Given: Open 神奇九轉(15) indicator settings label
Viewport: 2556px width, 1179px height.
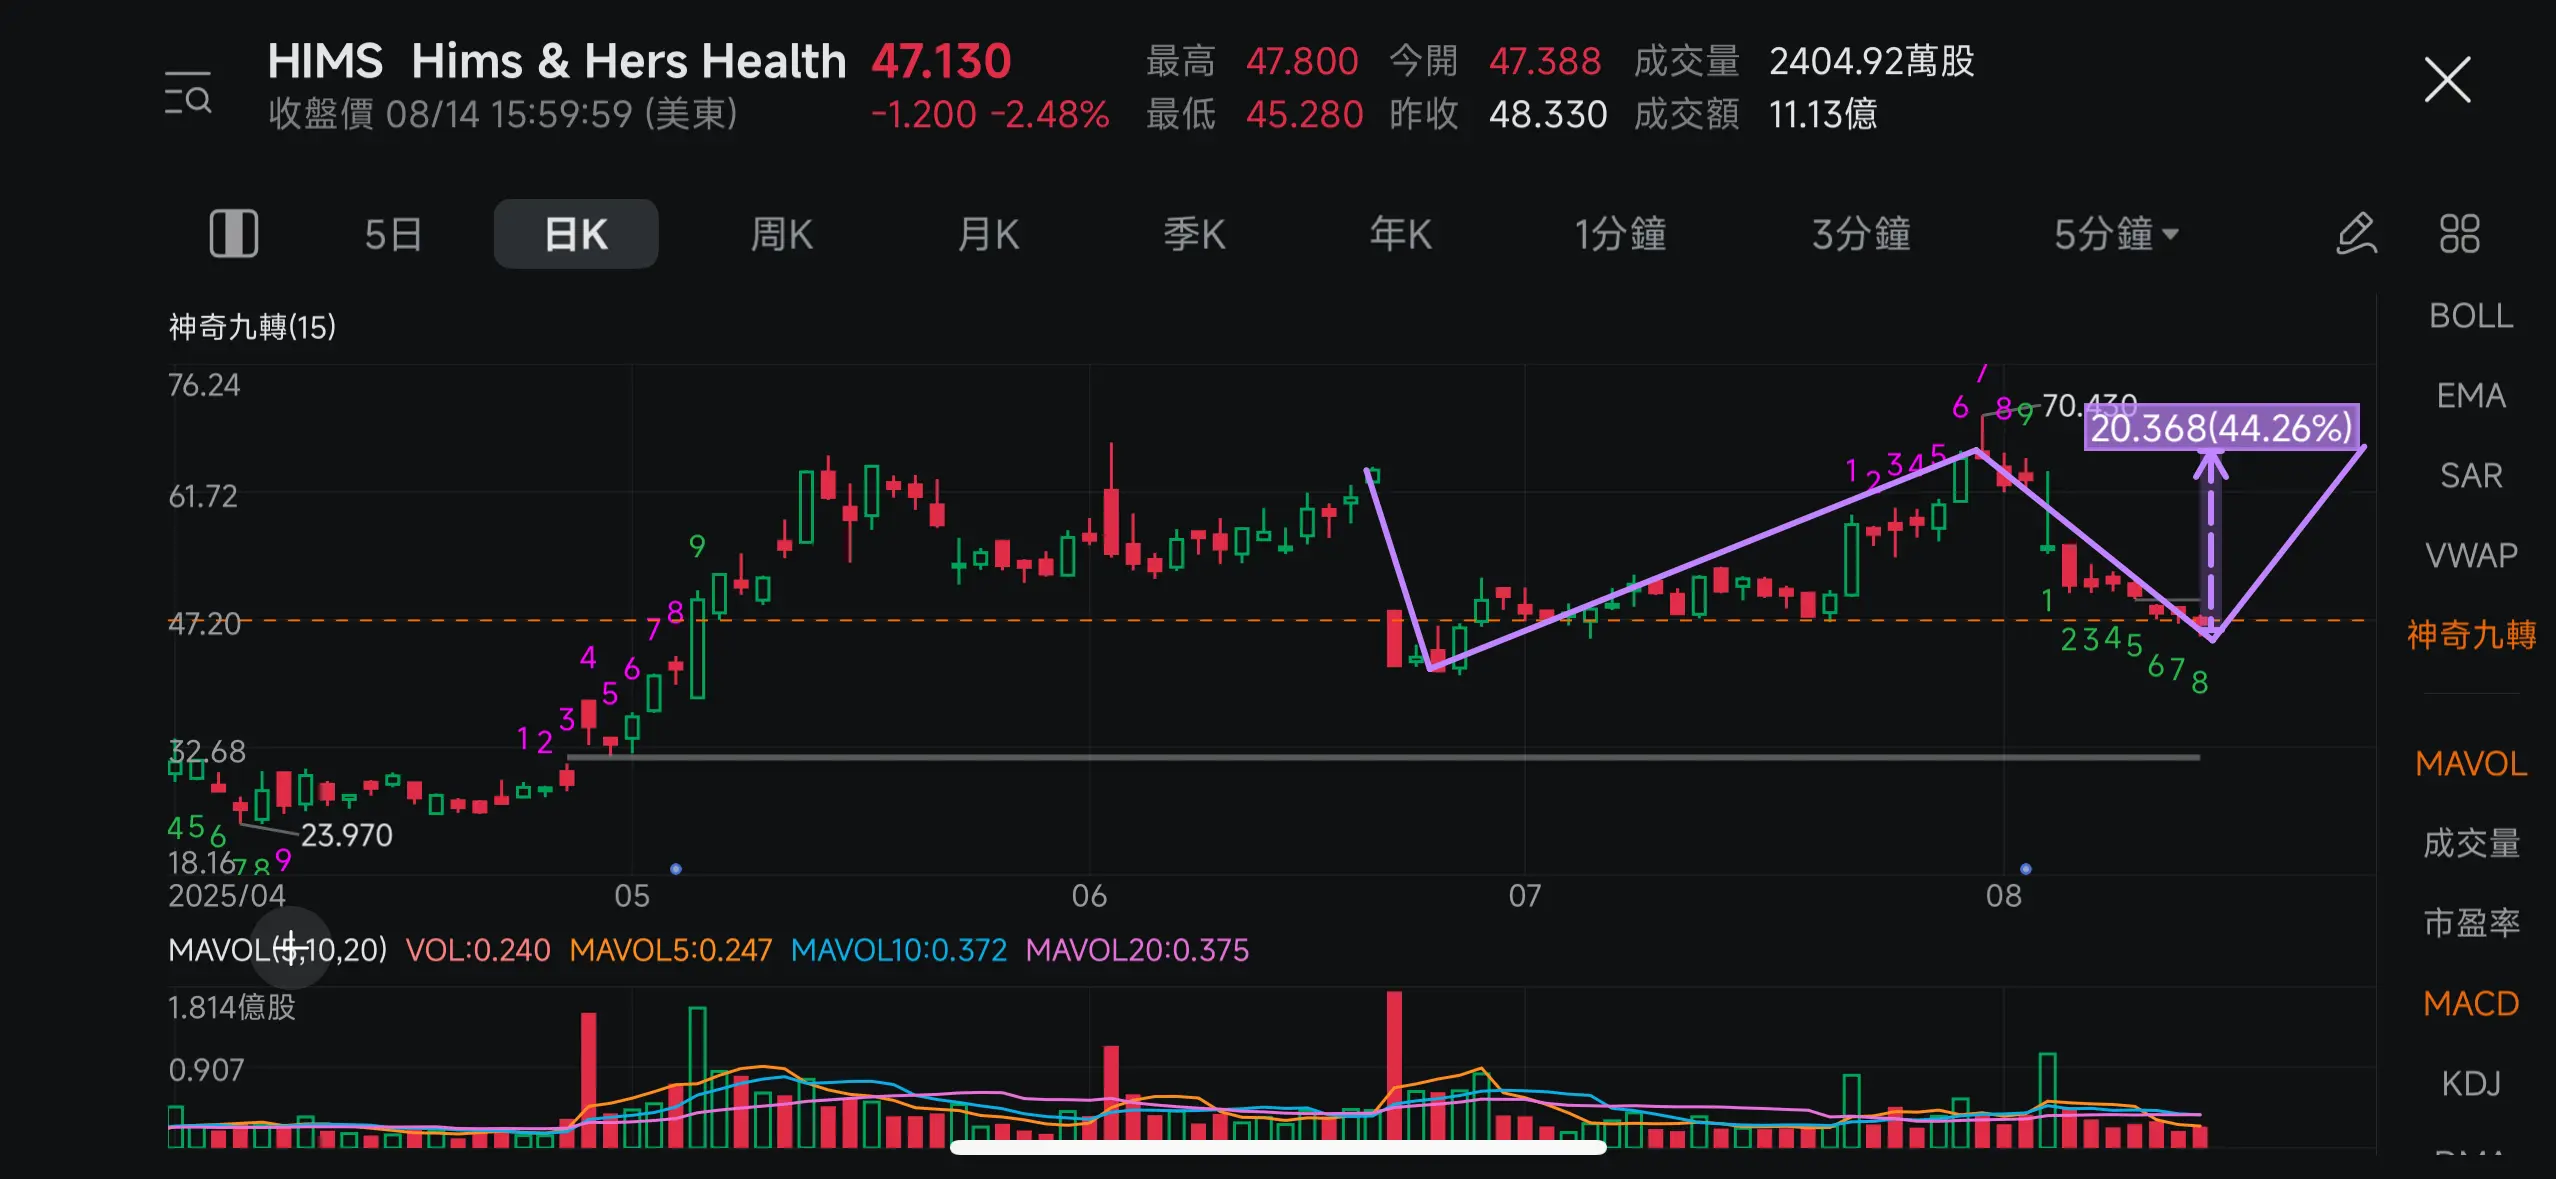Looking at the screenshot, I should point(252,327).
